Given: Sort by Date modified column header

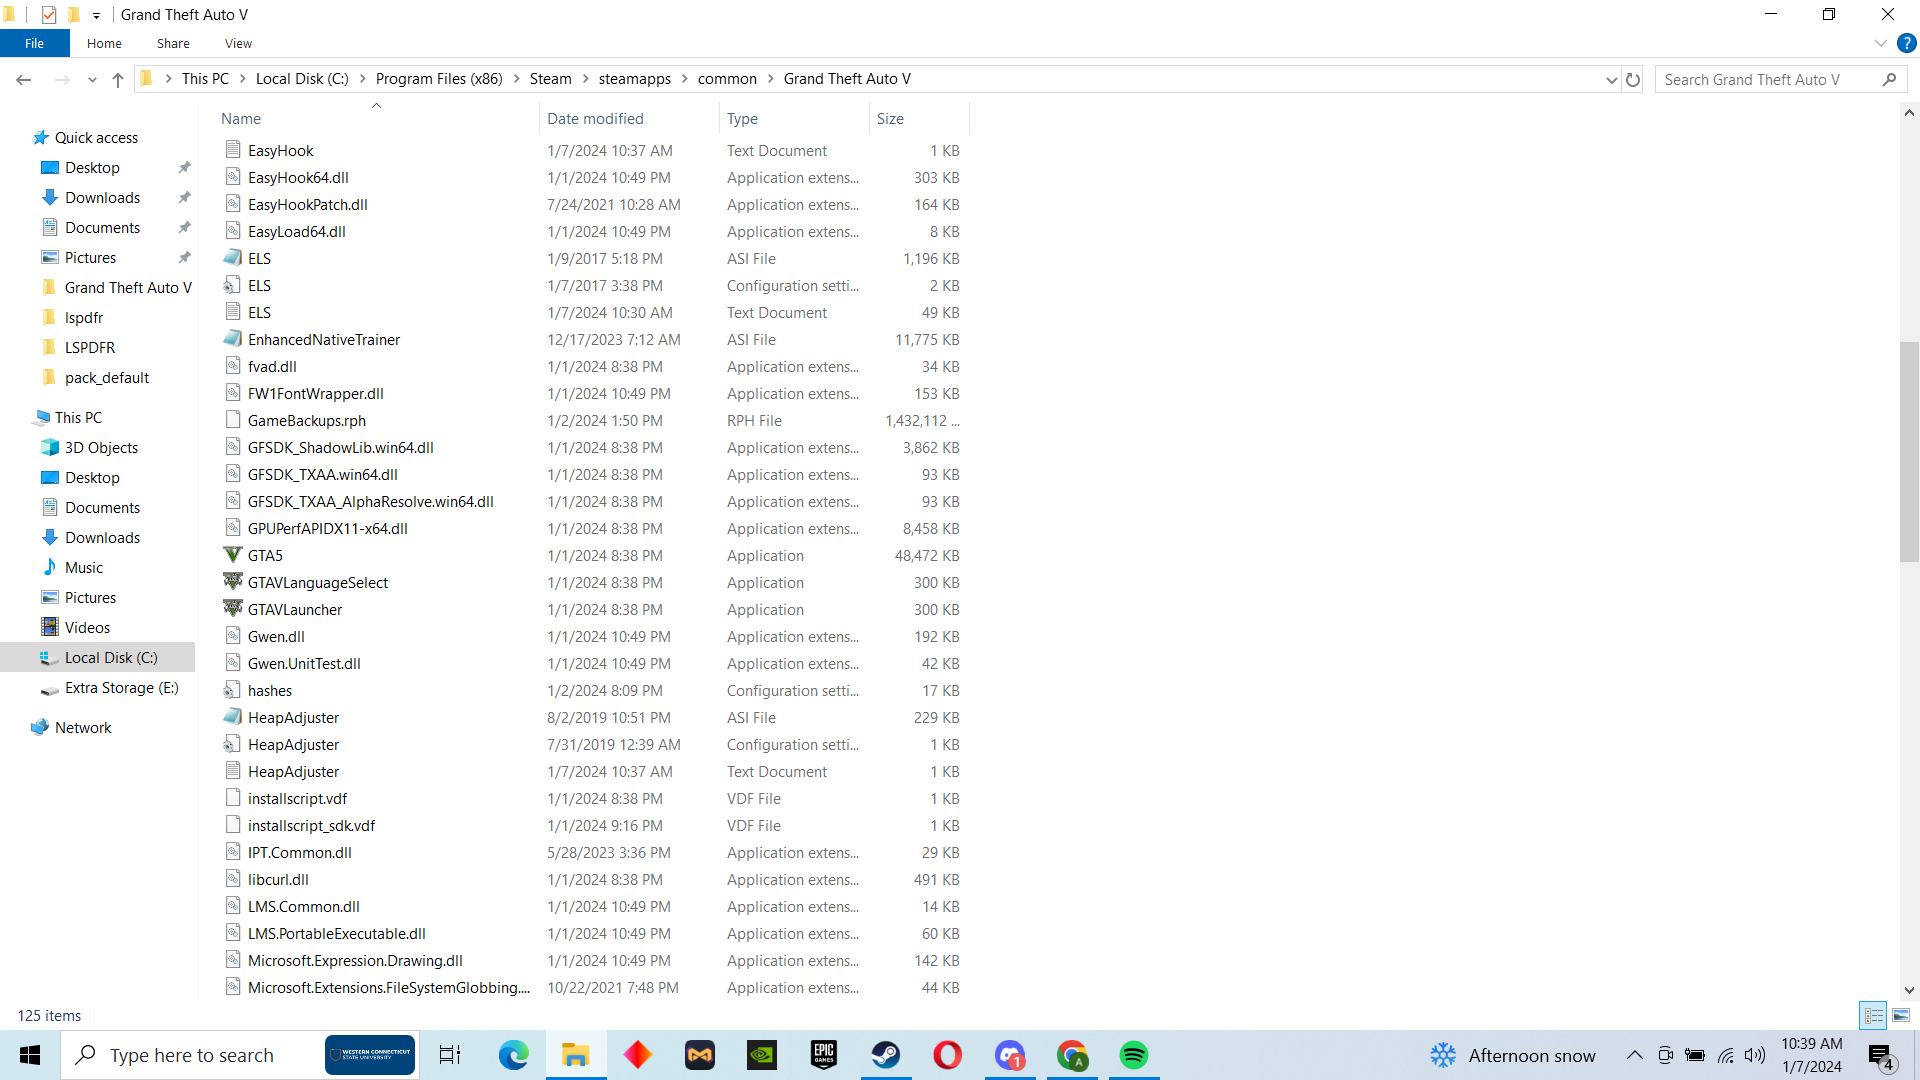Looking at the screenshot, I should 595,118.
